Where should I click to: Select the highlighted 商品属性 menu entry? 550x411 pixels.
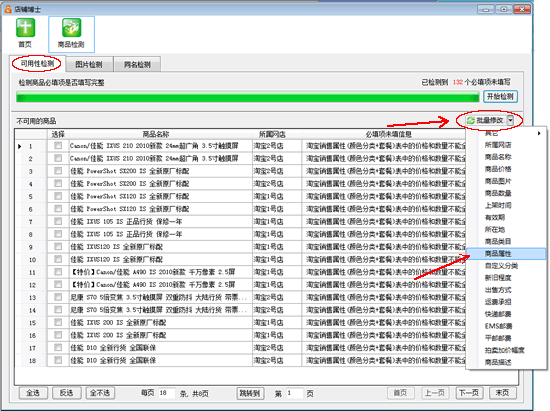506,254
